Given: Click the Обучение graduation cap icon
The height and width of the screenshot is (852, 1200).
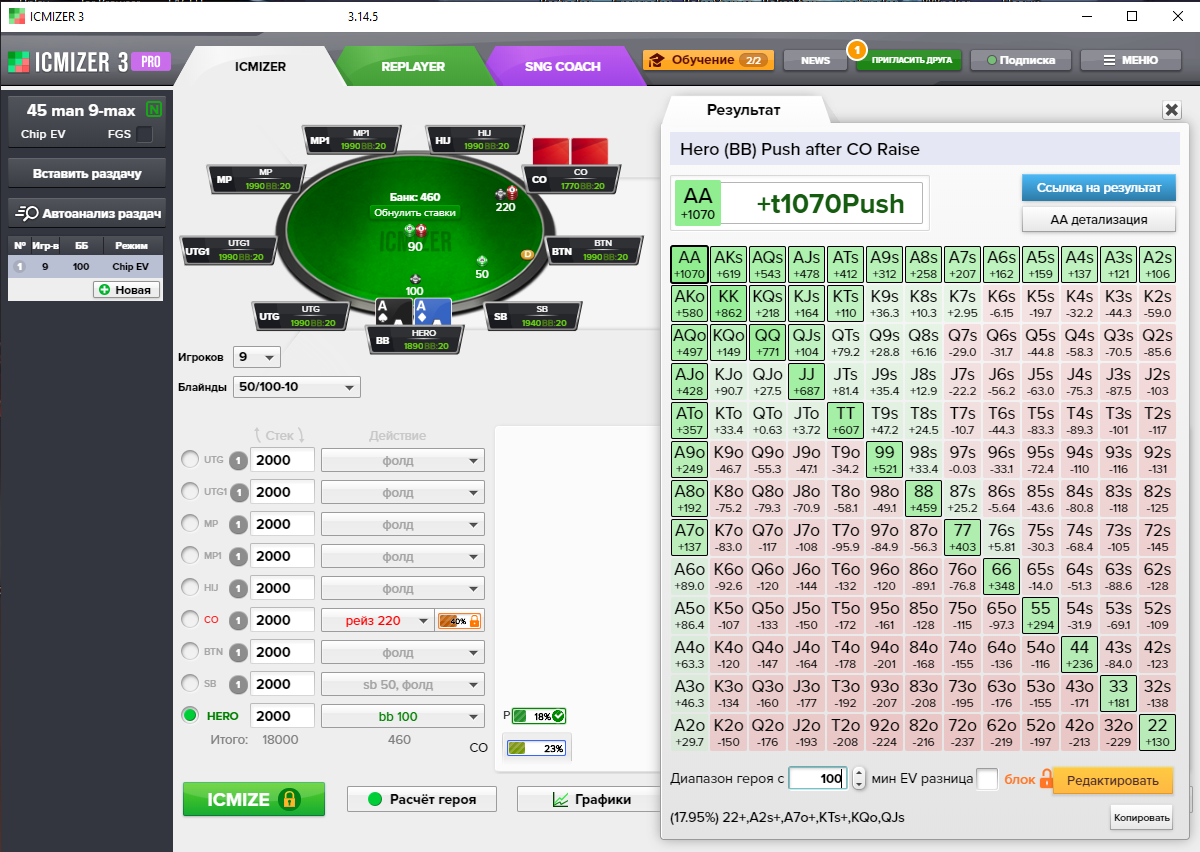Looking at the screenshot, I should point(657,60).
